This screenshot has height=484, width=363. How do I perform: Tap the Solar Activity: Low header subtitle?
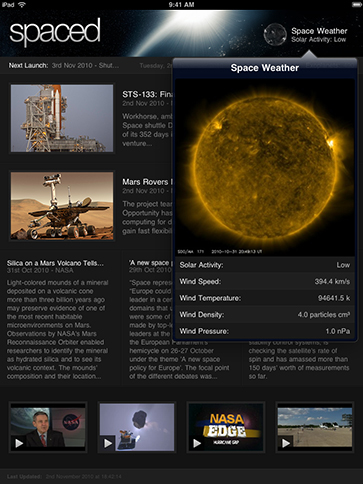point(319,40)
